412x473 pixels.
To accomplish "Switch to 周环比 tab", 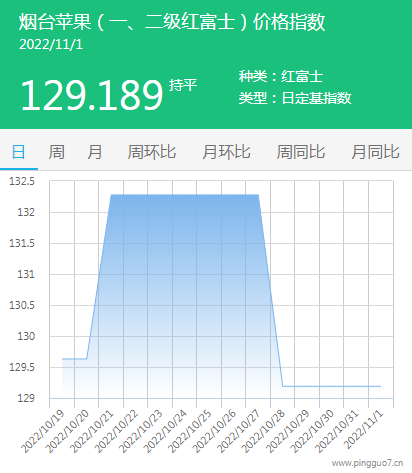I will pos(152,152).
